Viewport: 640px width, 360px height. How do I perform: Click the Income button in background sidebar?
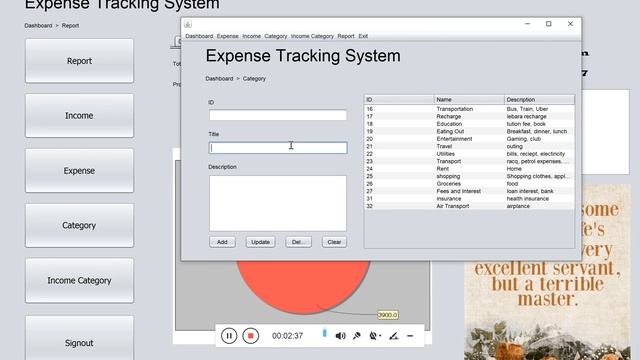click(x=79, y=116)
